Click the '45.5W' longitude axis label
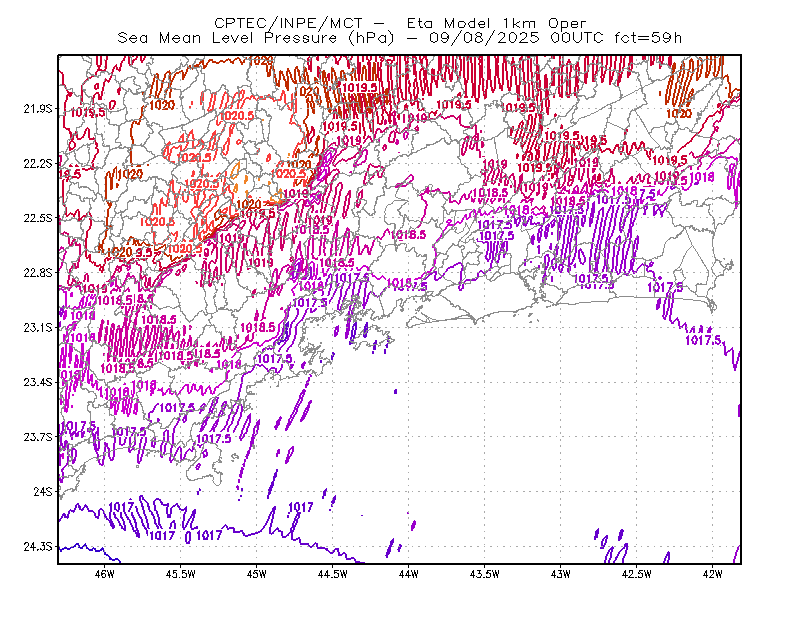800x618 pixels. pyautogui.click(x=181, y=574)
